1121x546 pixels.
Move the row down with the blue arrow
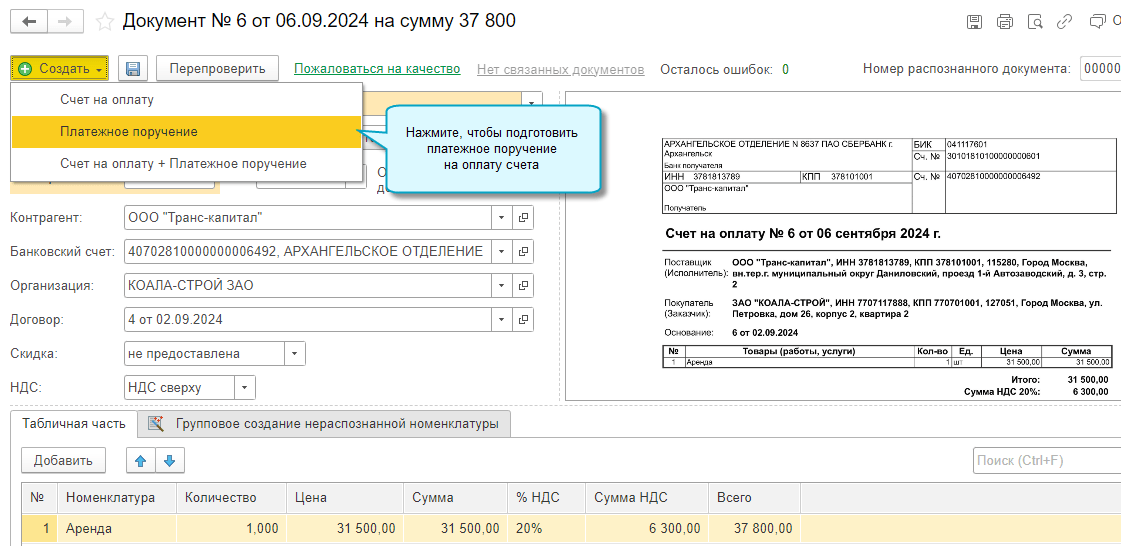click(x=169, y=460)
